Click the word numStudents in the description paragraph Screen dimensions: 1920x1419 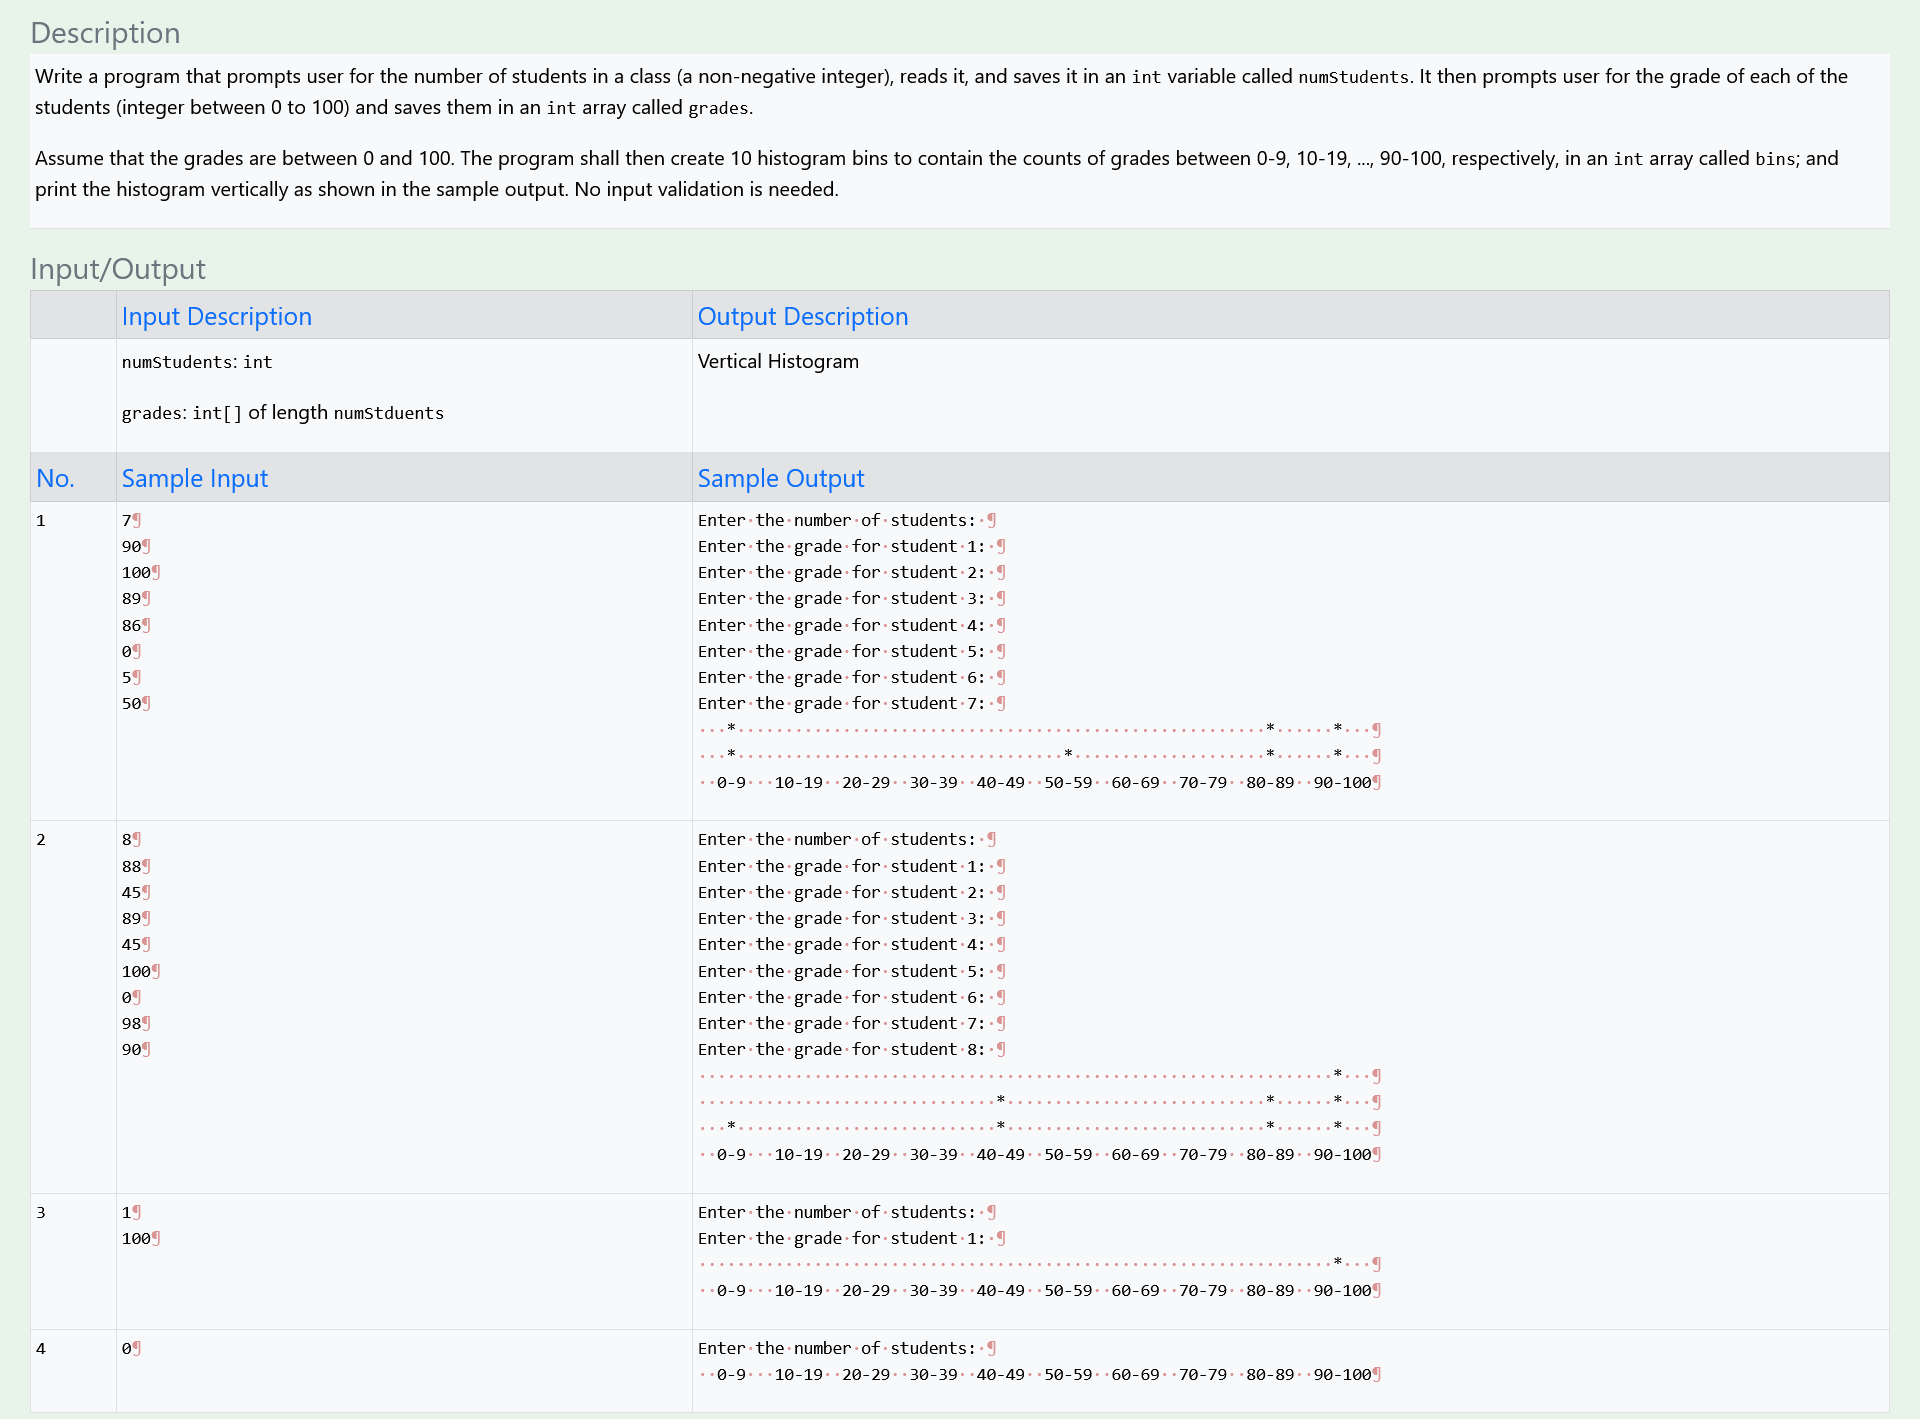pyautogui.click(x=1352, y=77)
